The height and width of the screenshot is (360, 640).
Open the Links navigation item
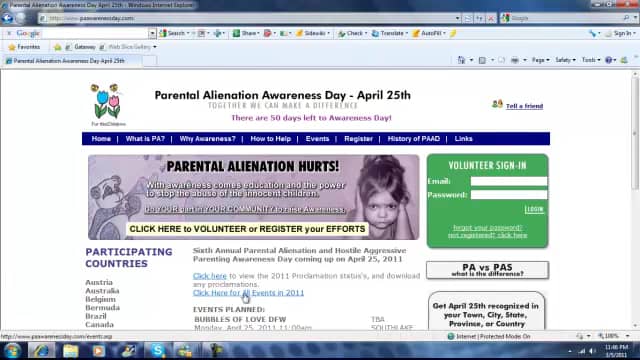tap(463, 139)
